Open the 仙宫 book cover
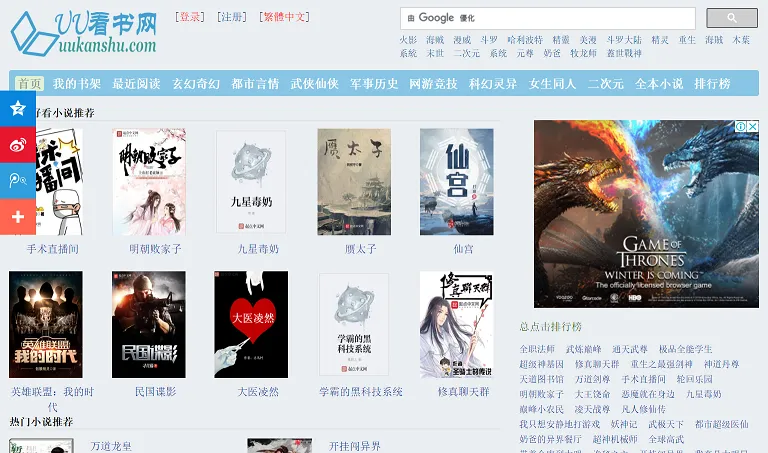The image size is (768, 453). (x=456, y=181)
